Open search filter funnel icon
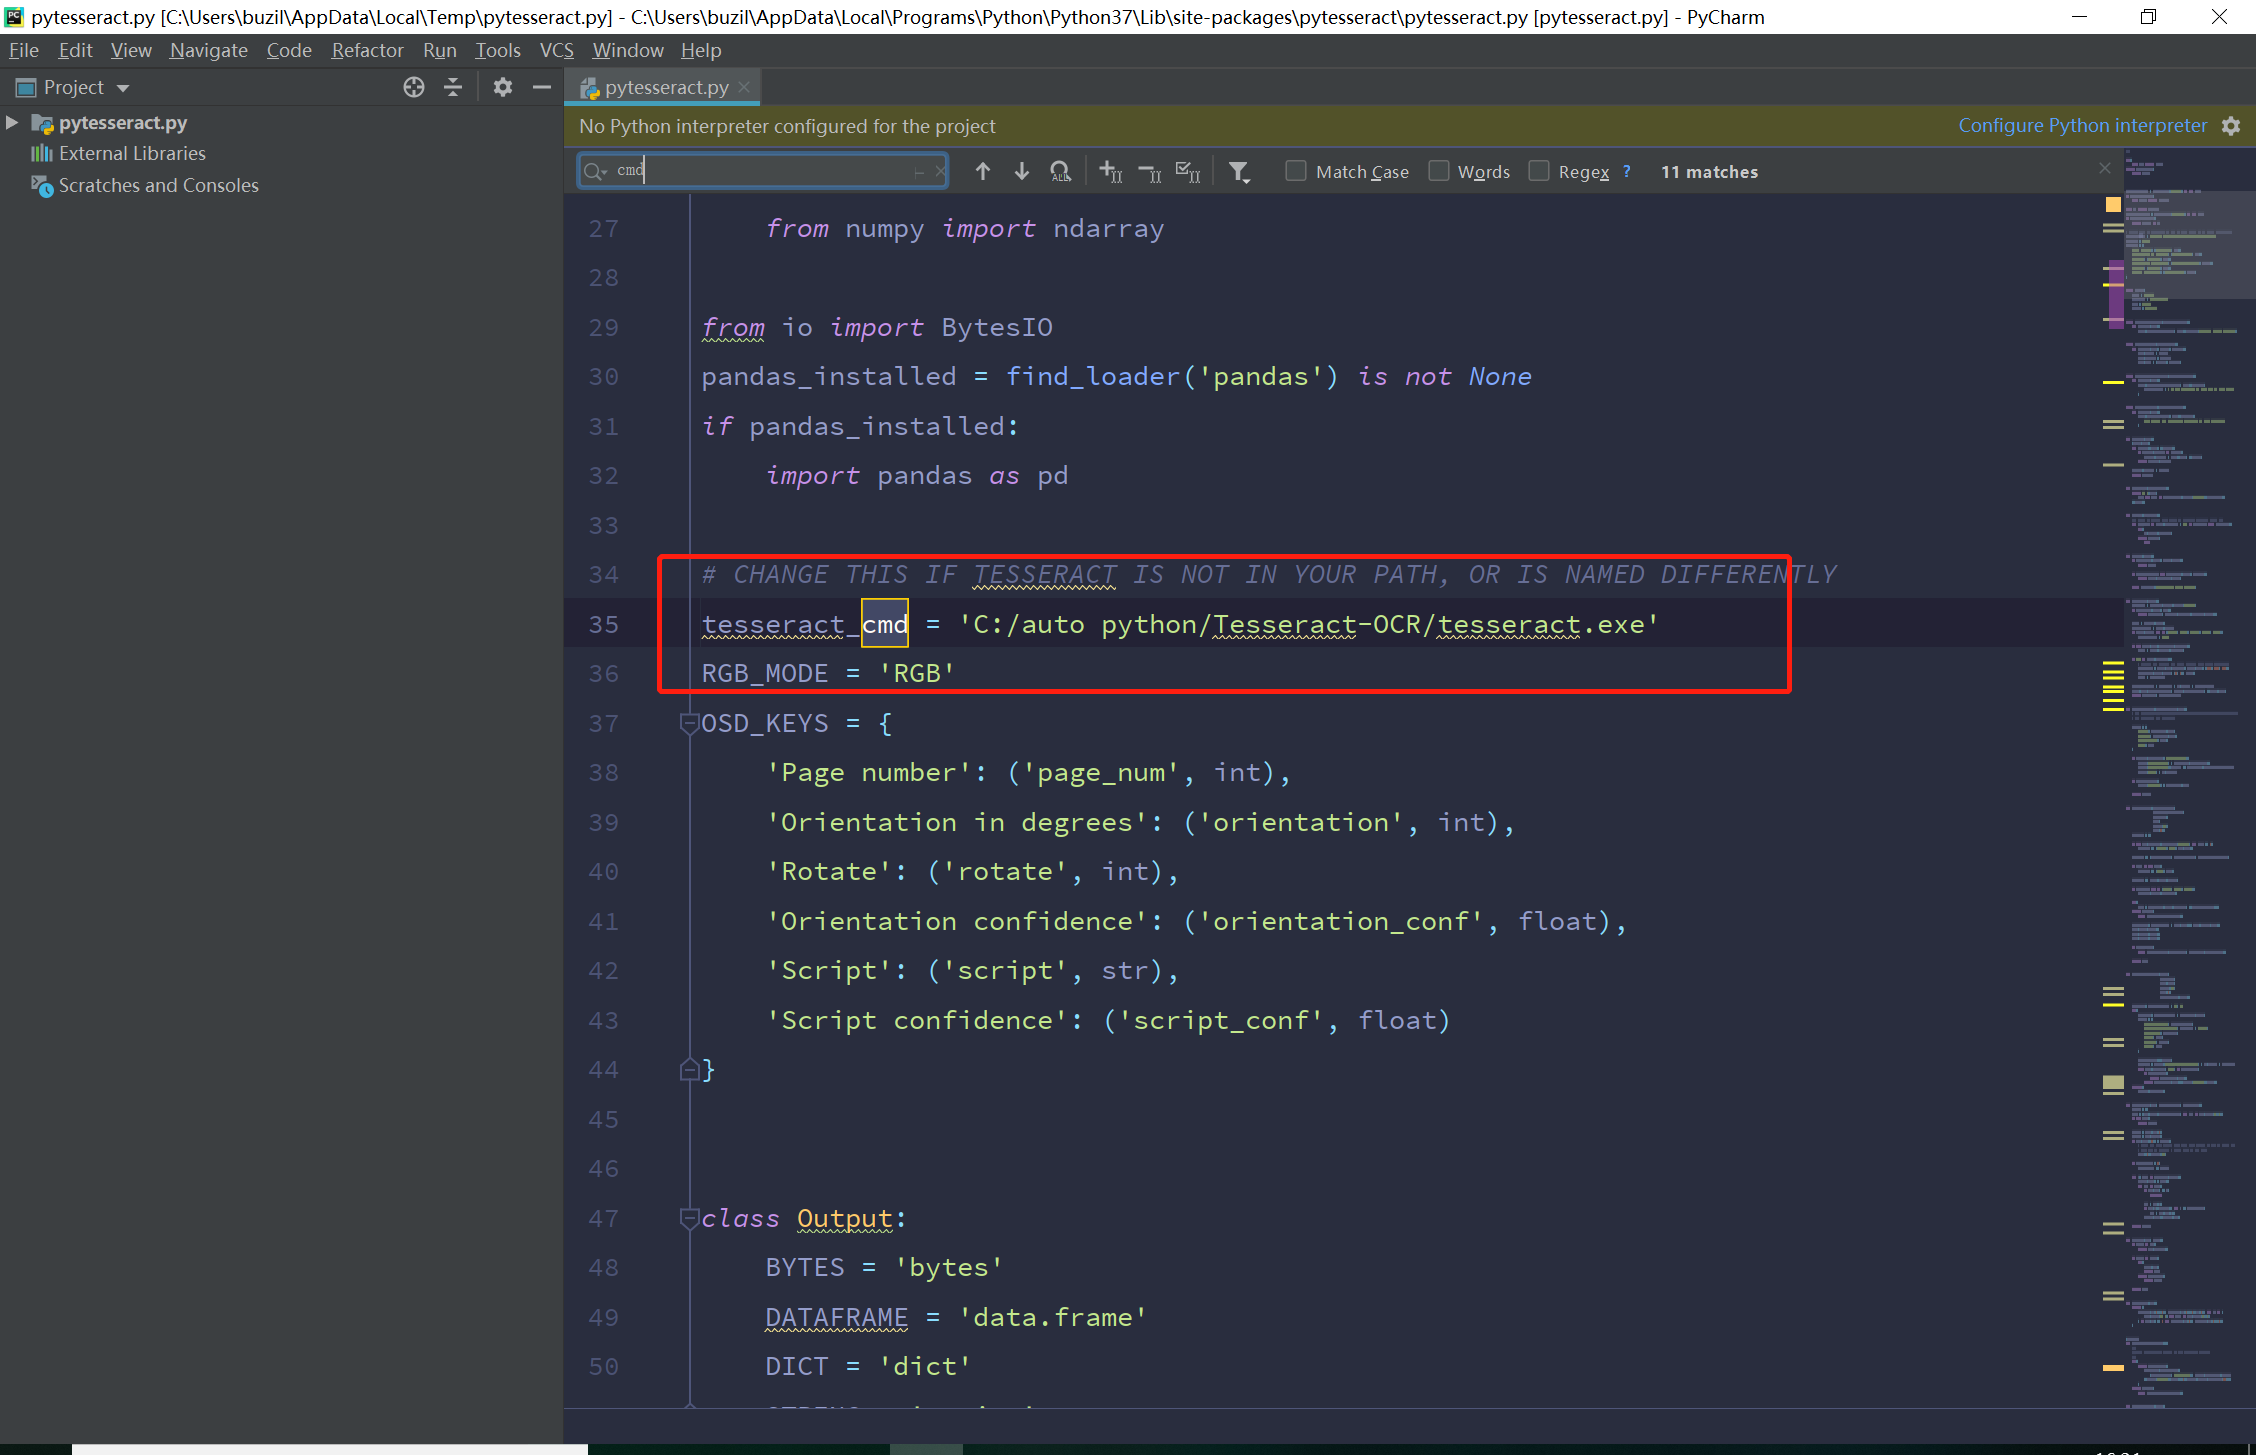Viewport: 2256px width, 1455px height. point(1239,172)
